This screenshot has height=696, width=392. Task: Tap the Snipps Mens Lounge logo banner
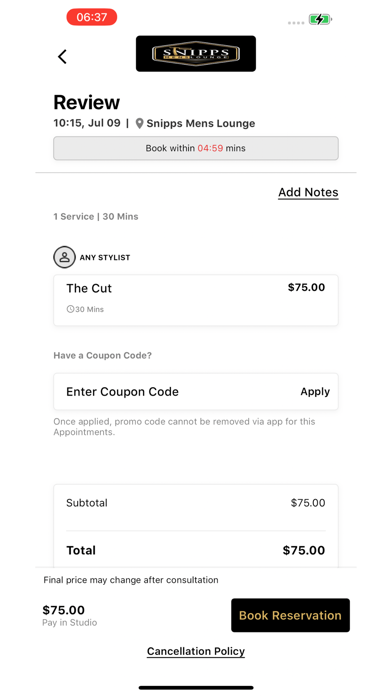pyautogui.click(x=196, y=54)
